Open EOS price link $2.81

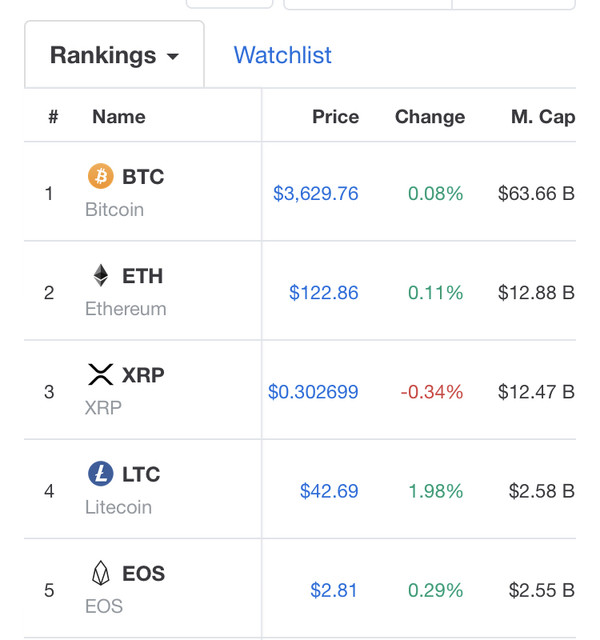tap(334, 590)
